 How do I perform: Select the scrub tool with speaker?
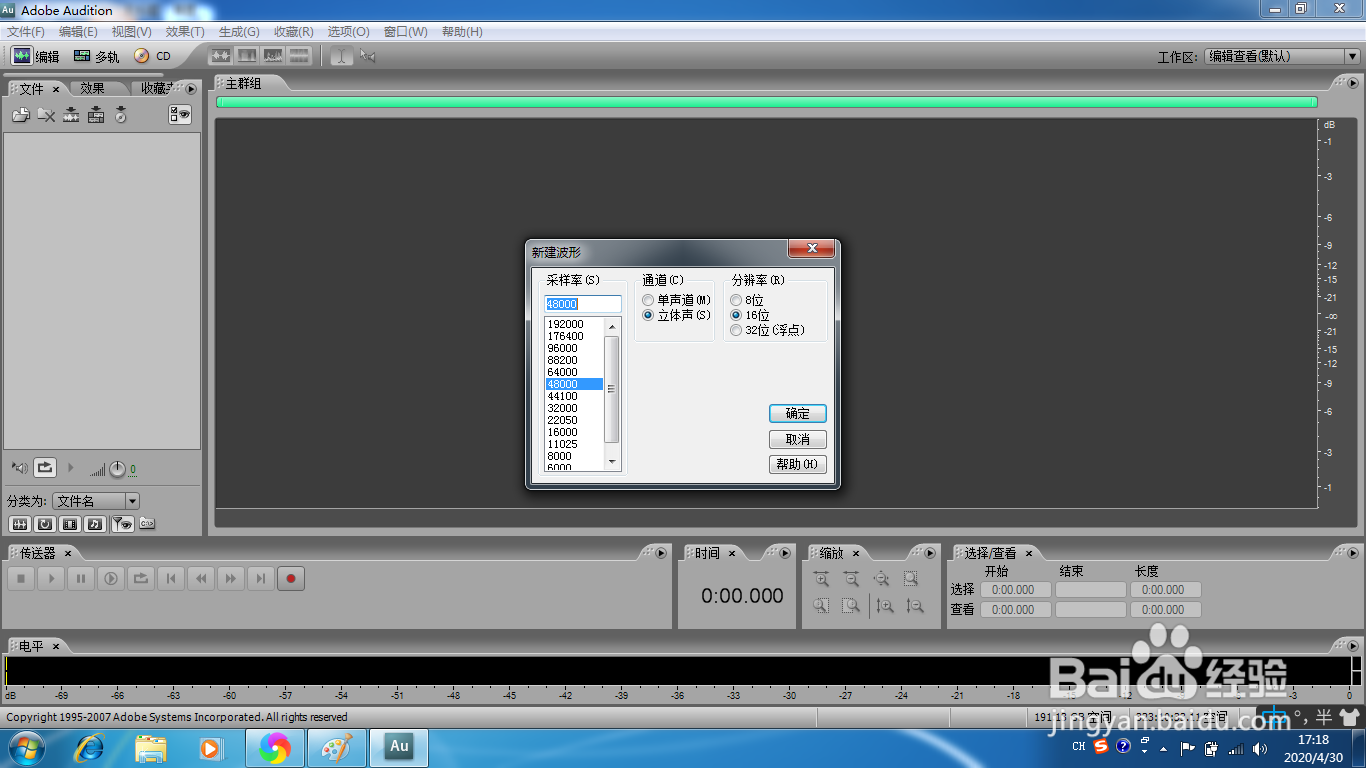click(368, 56)
